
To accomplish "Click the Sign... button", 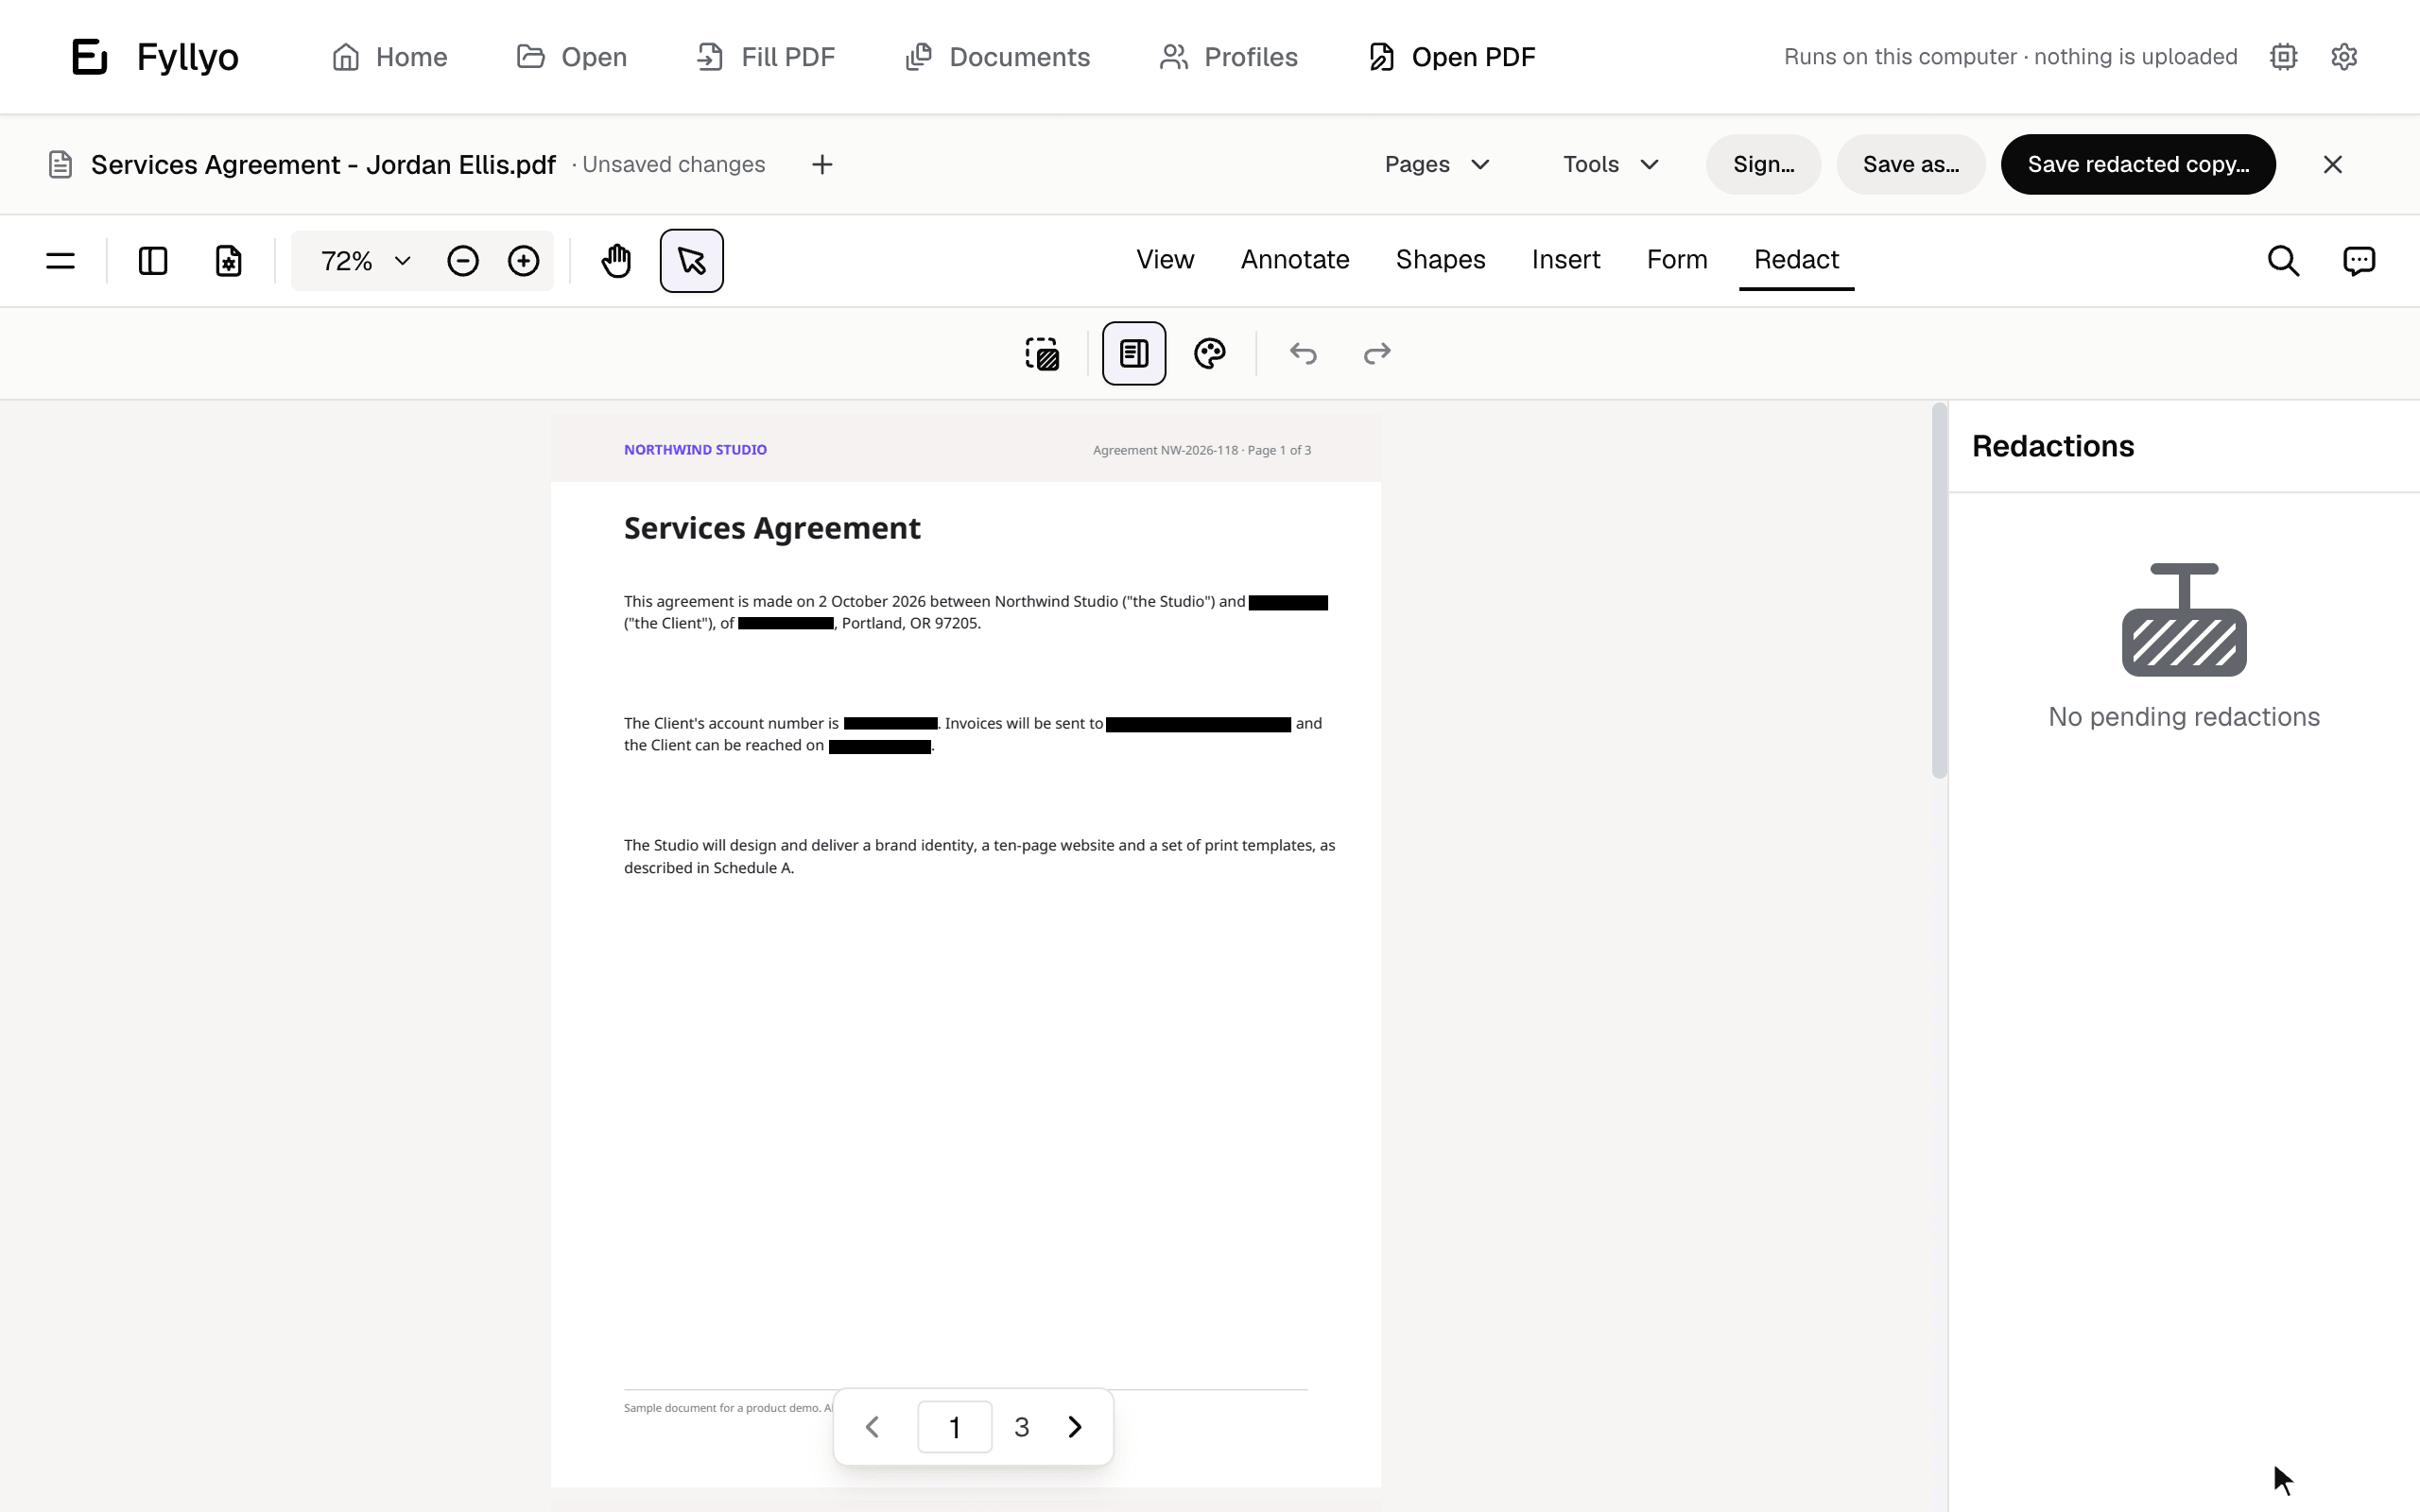I will [1763, 164].
